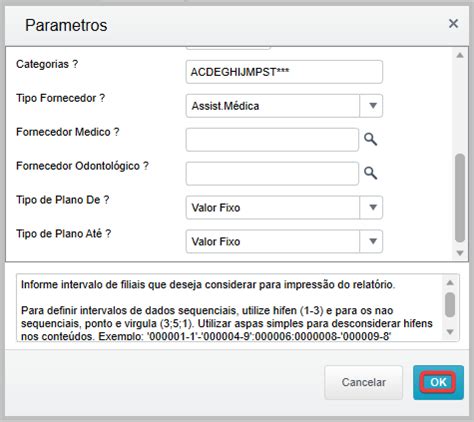Click the help text scroll-down arrow

pos(450,332)
